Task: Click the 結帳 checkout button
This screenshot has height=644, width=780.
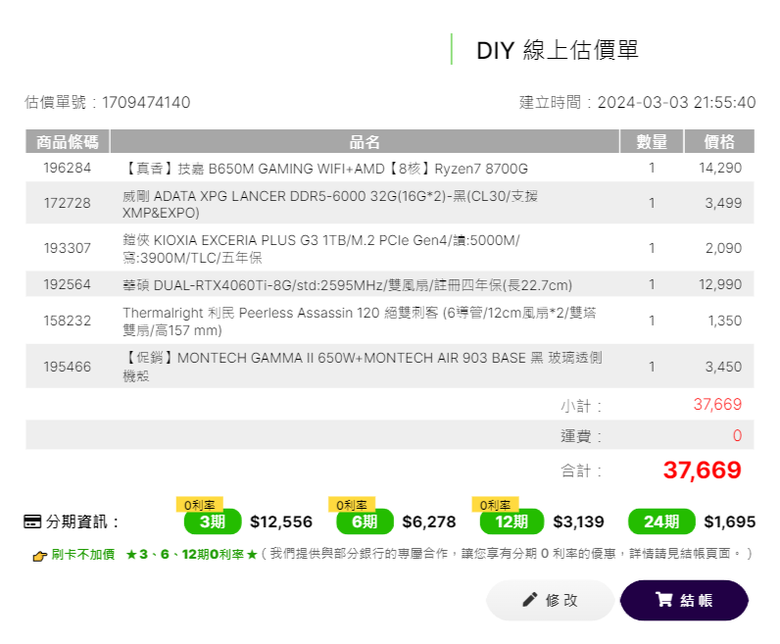Action: 684,600
